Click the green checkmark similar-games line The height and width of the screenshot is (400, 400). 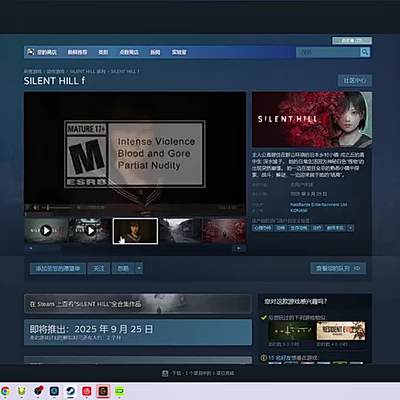[x=293, y=317]
